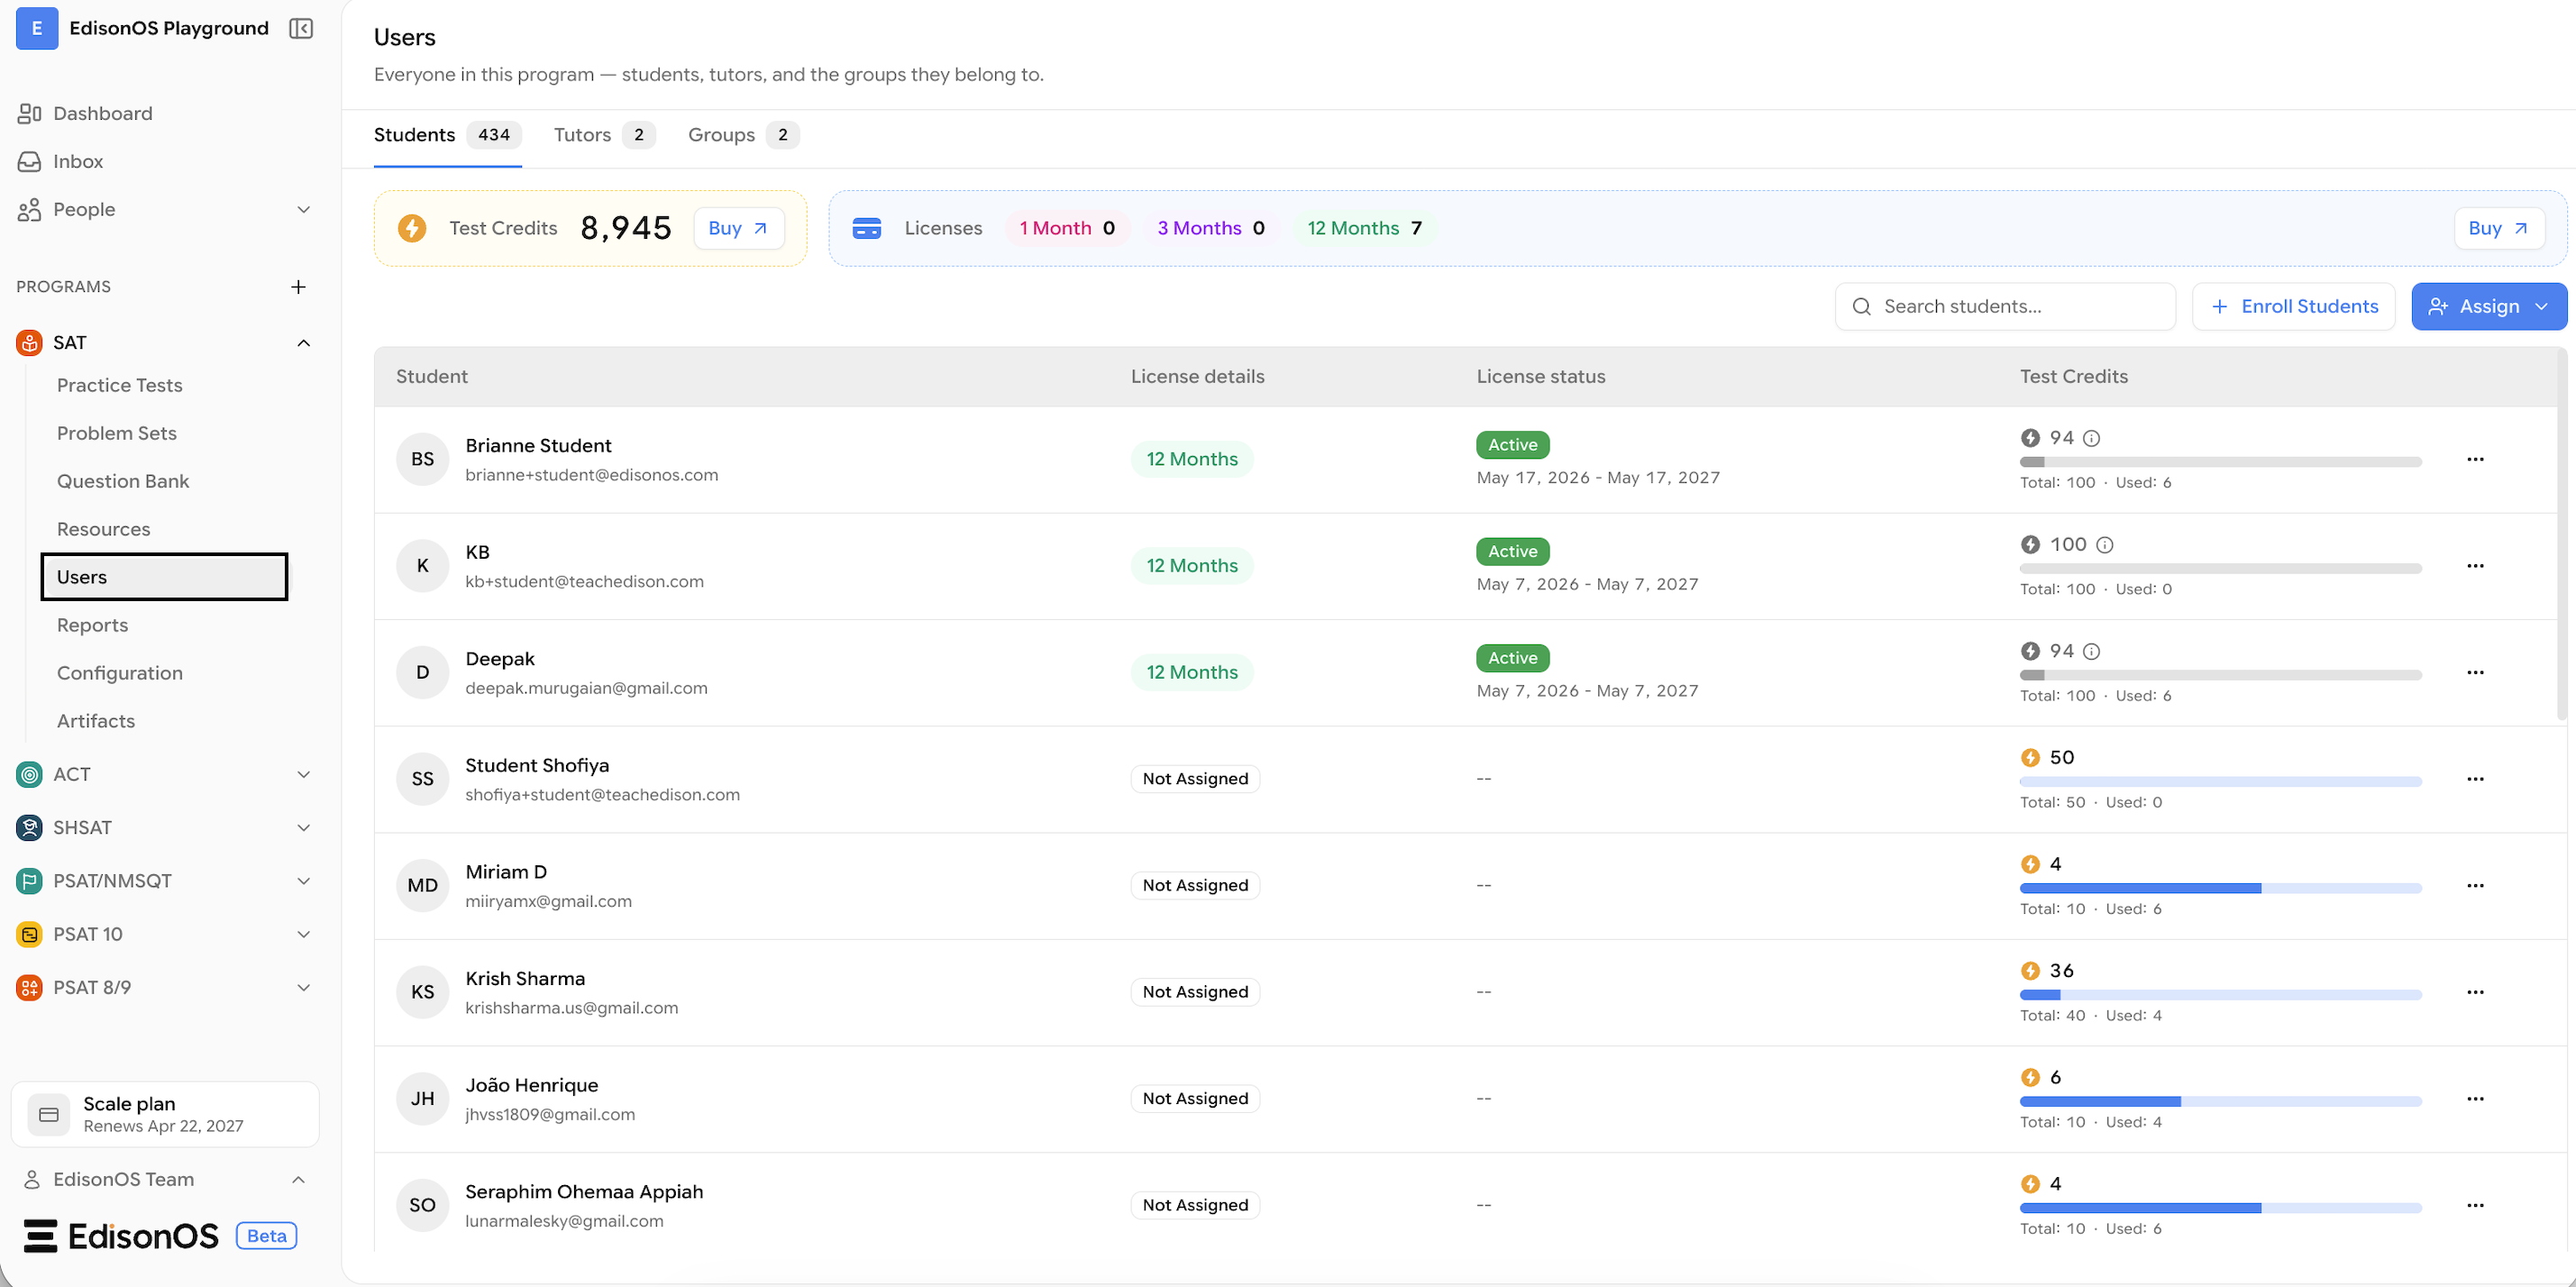
Task: Open Question Bank under SAT
Action: coord(123,481)
